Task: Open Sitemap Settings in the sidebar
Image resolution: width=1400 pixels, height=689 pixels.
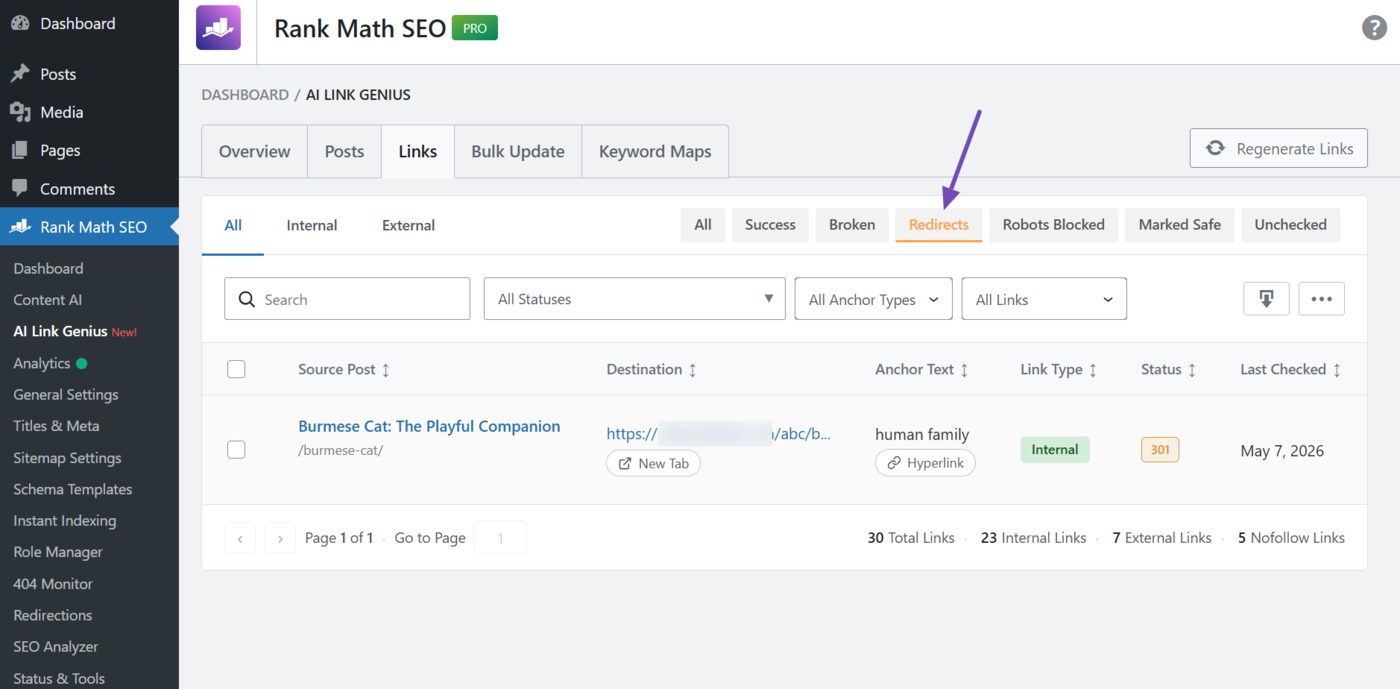Action: (x=67, y=458)
